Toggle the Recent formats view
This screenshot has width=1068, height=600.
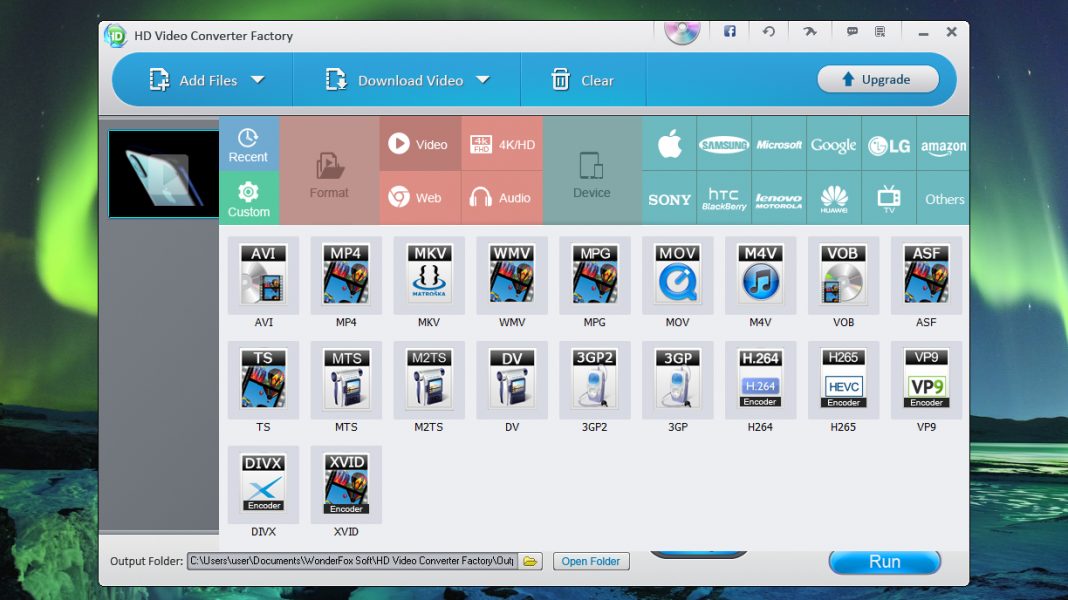(x=248, y=144)
